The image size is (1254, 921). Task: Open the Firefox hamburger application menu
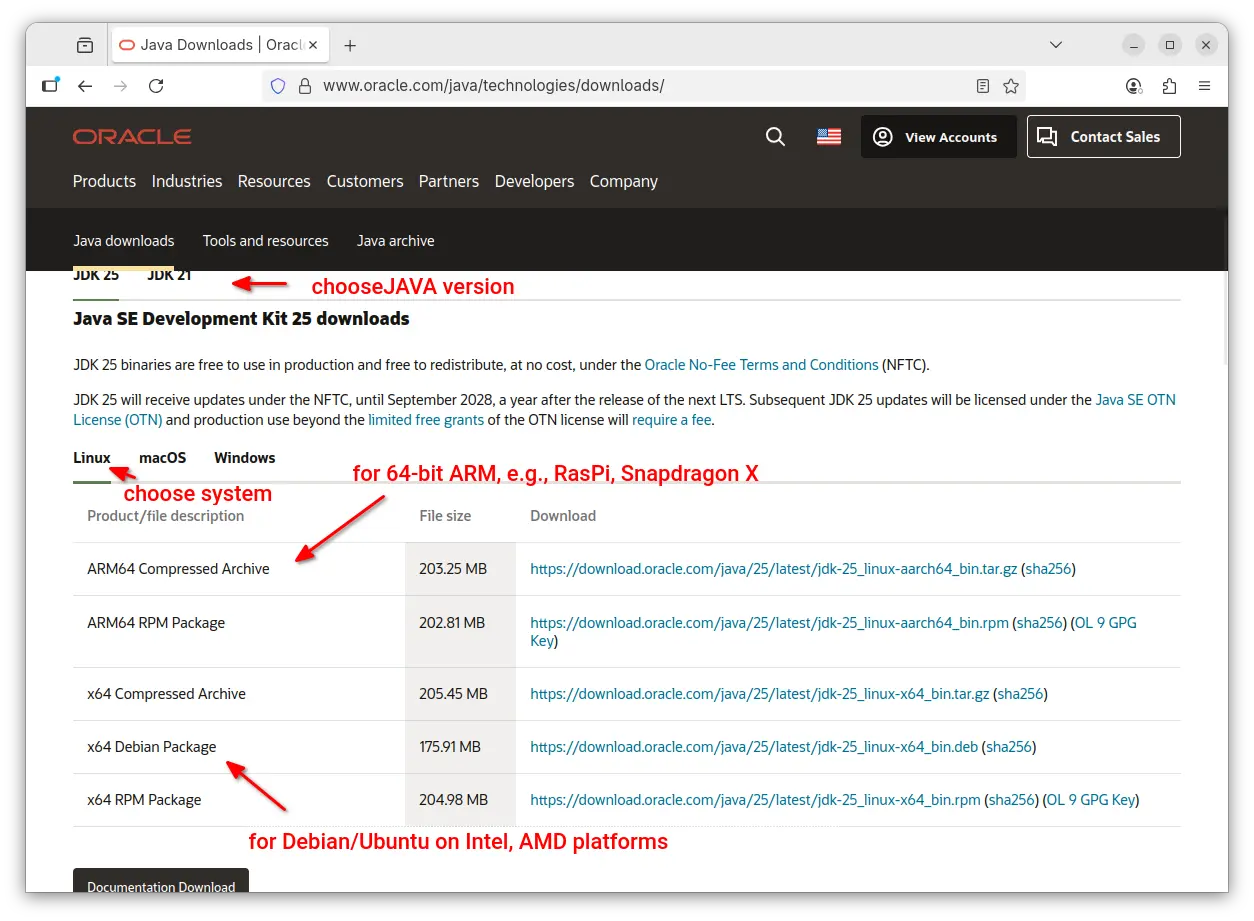pyautogui.click(x=1204, y=86)
